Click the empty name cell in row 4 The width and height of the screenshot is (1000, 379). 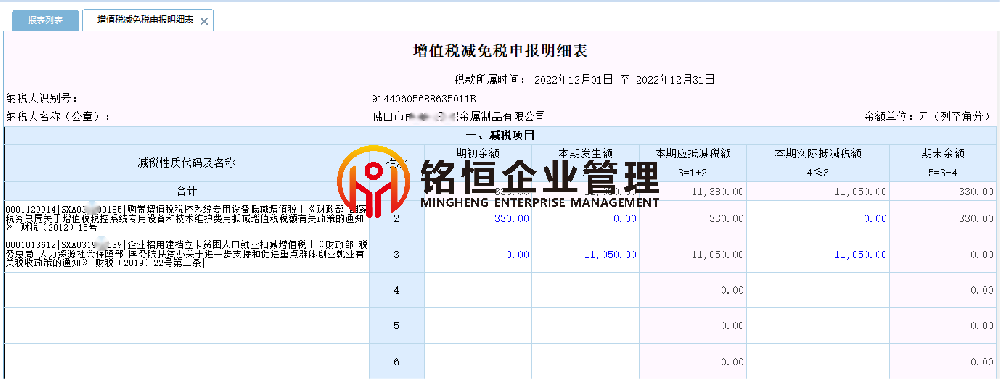point(186,290)
